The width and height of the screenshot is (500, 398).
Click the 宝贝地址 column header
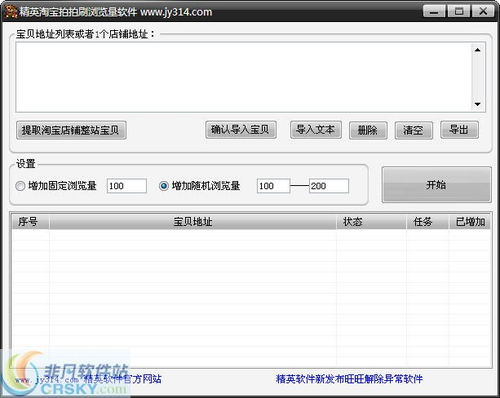(x=193, y=222)
